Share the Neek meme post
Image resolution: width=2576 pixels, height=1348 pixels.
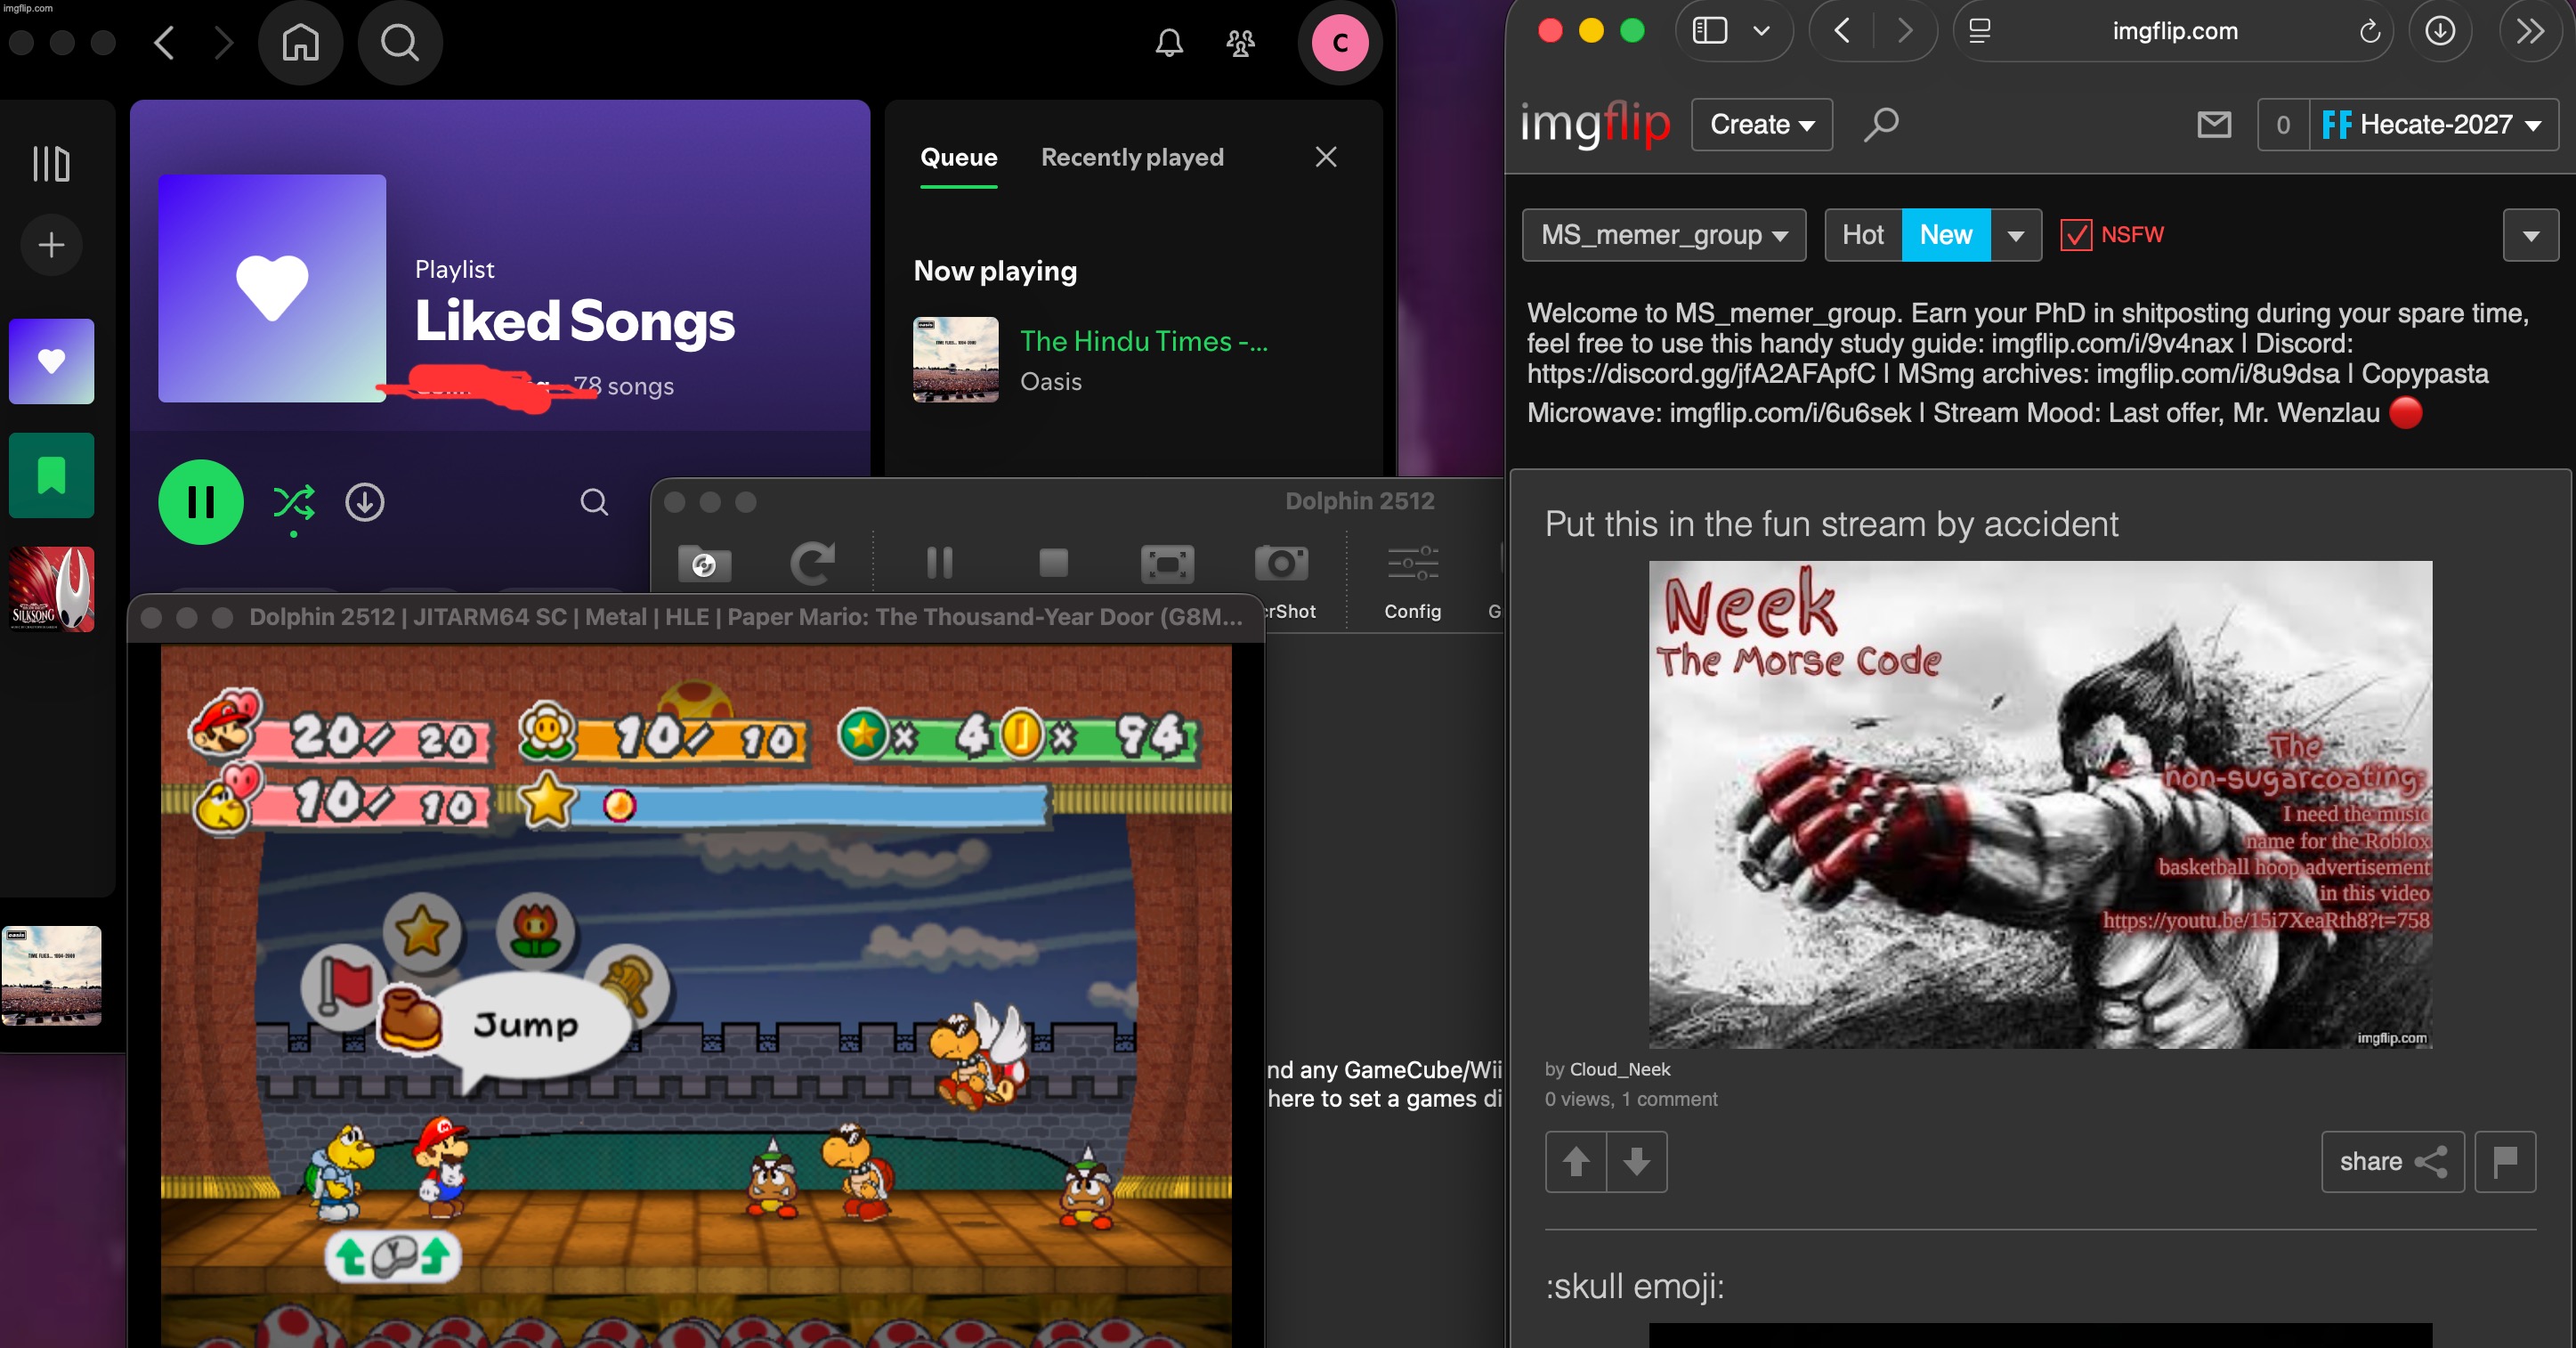pos(2391,1161)
